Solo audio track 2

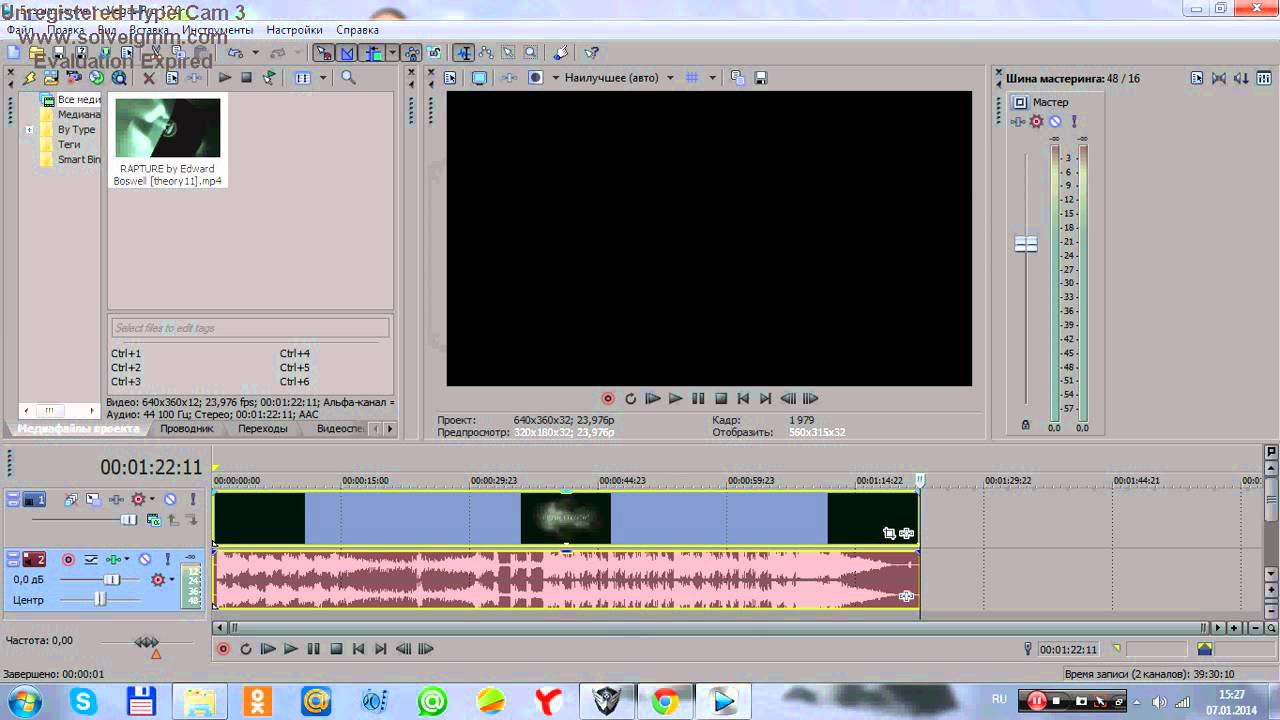(167, 559)
